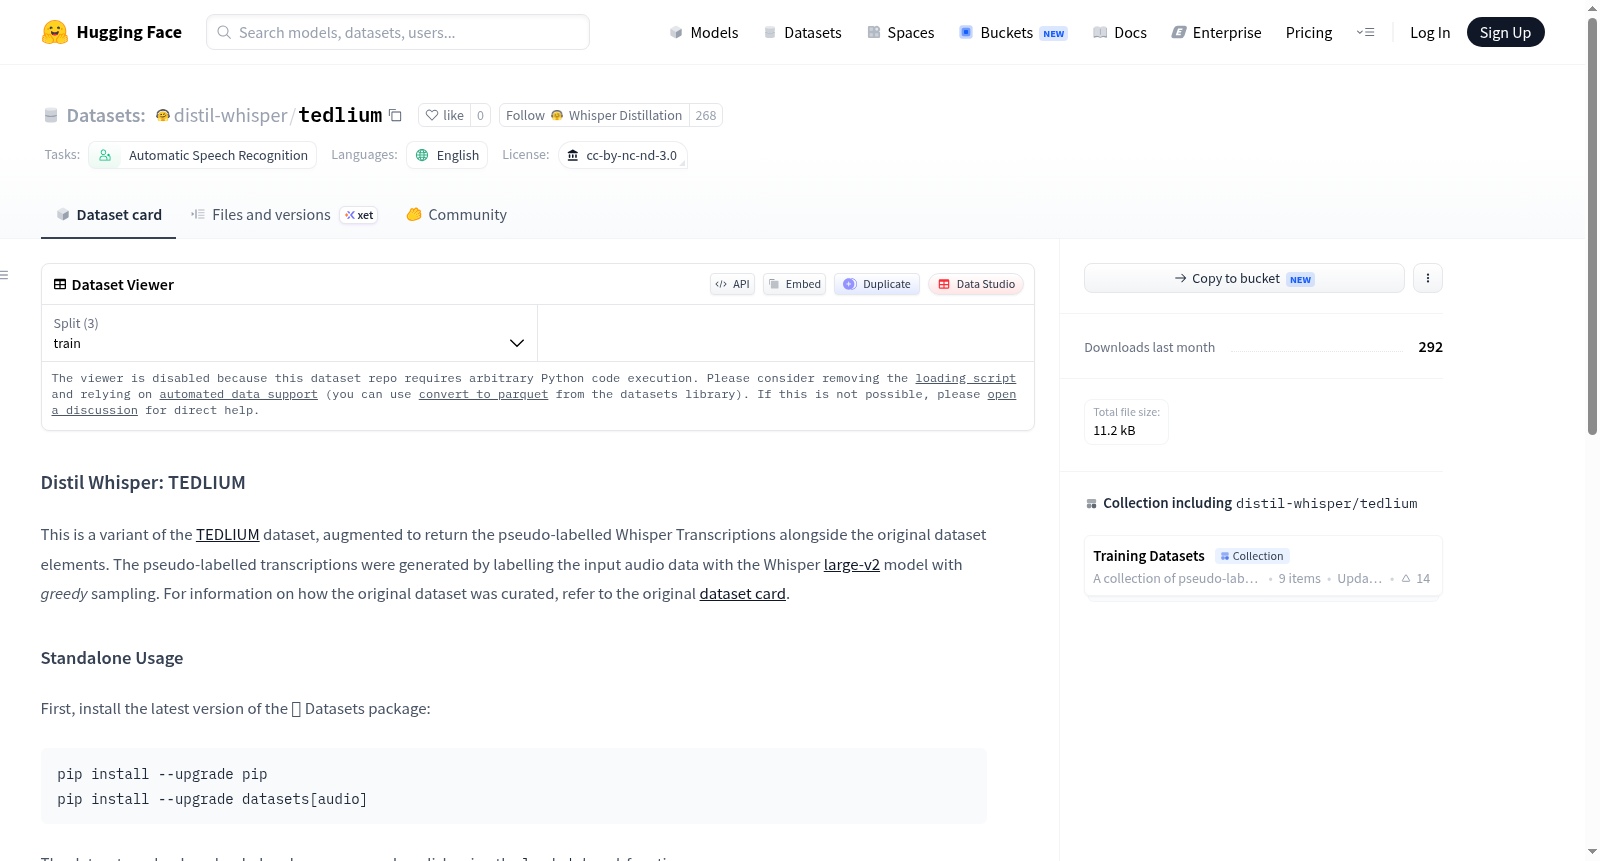This screenshot has width=1600, height=861.
Task: Click the Duplicate button
Action: point(877,284)
